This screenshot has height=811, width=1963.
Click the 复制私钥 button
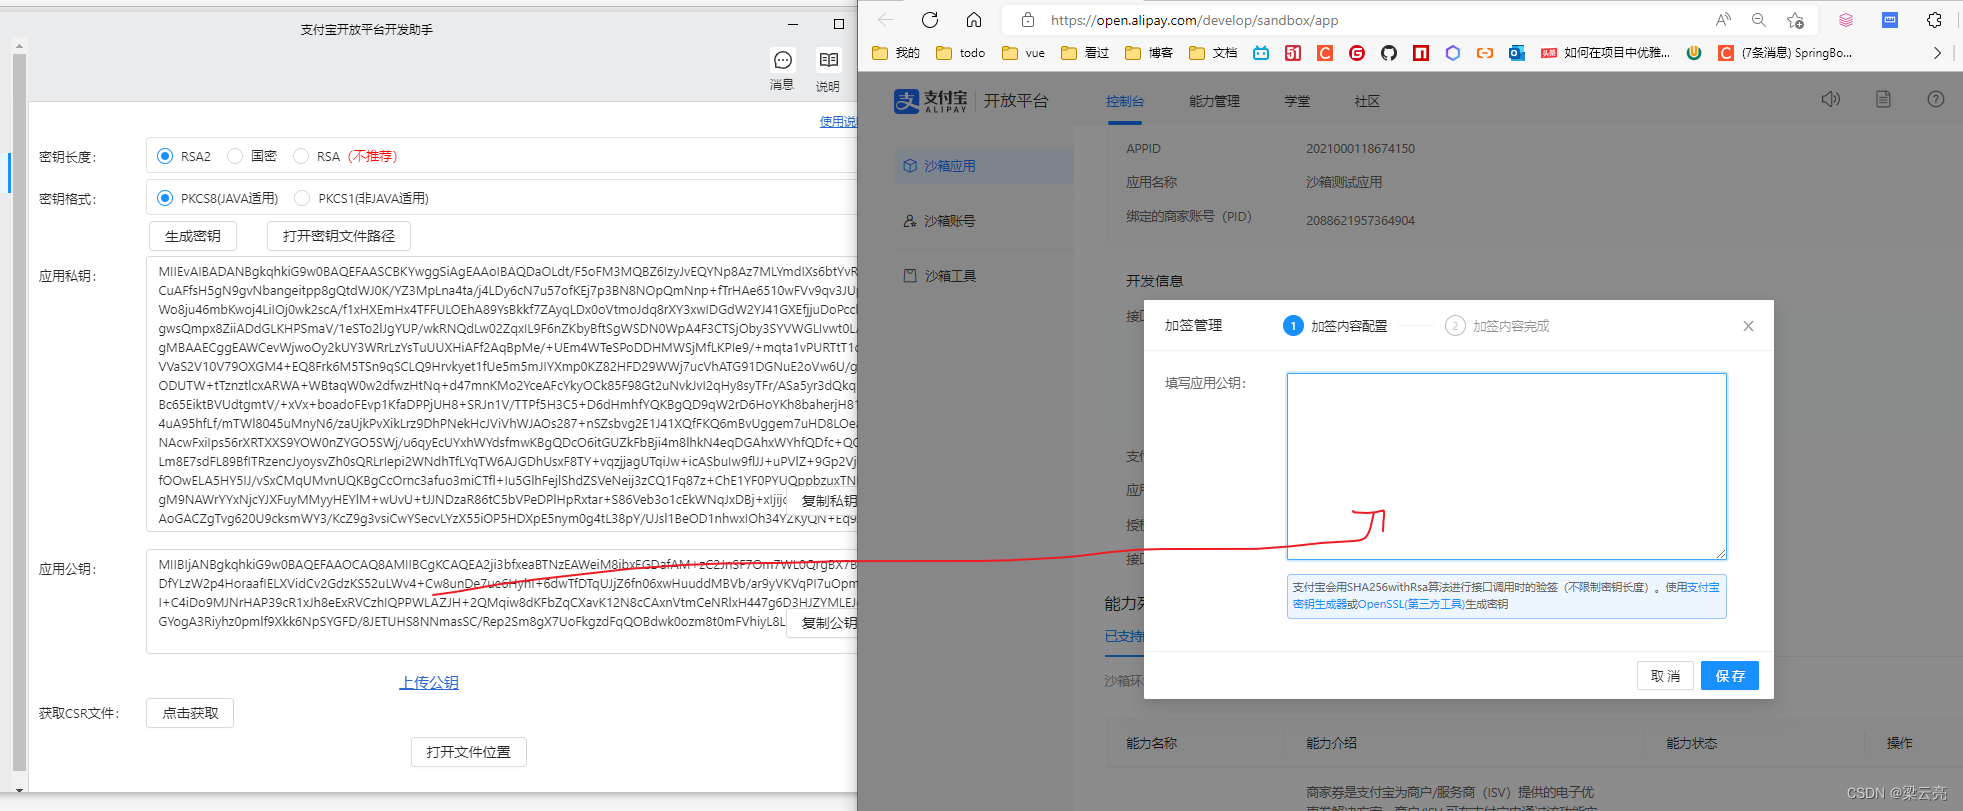tap(824, 501)
